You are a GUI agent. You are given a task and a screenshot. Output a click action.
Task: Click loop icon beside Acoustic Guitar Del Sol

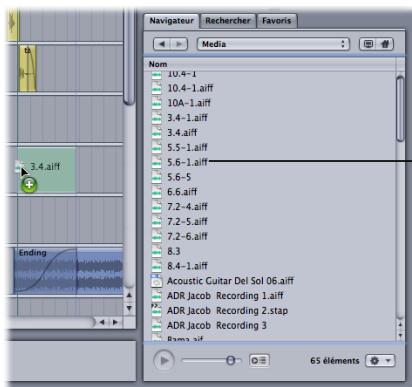click(156, 281)
